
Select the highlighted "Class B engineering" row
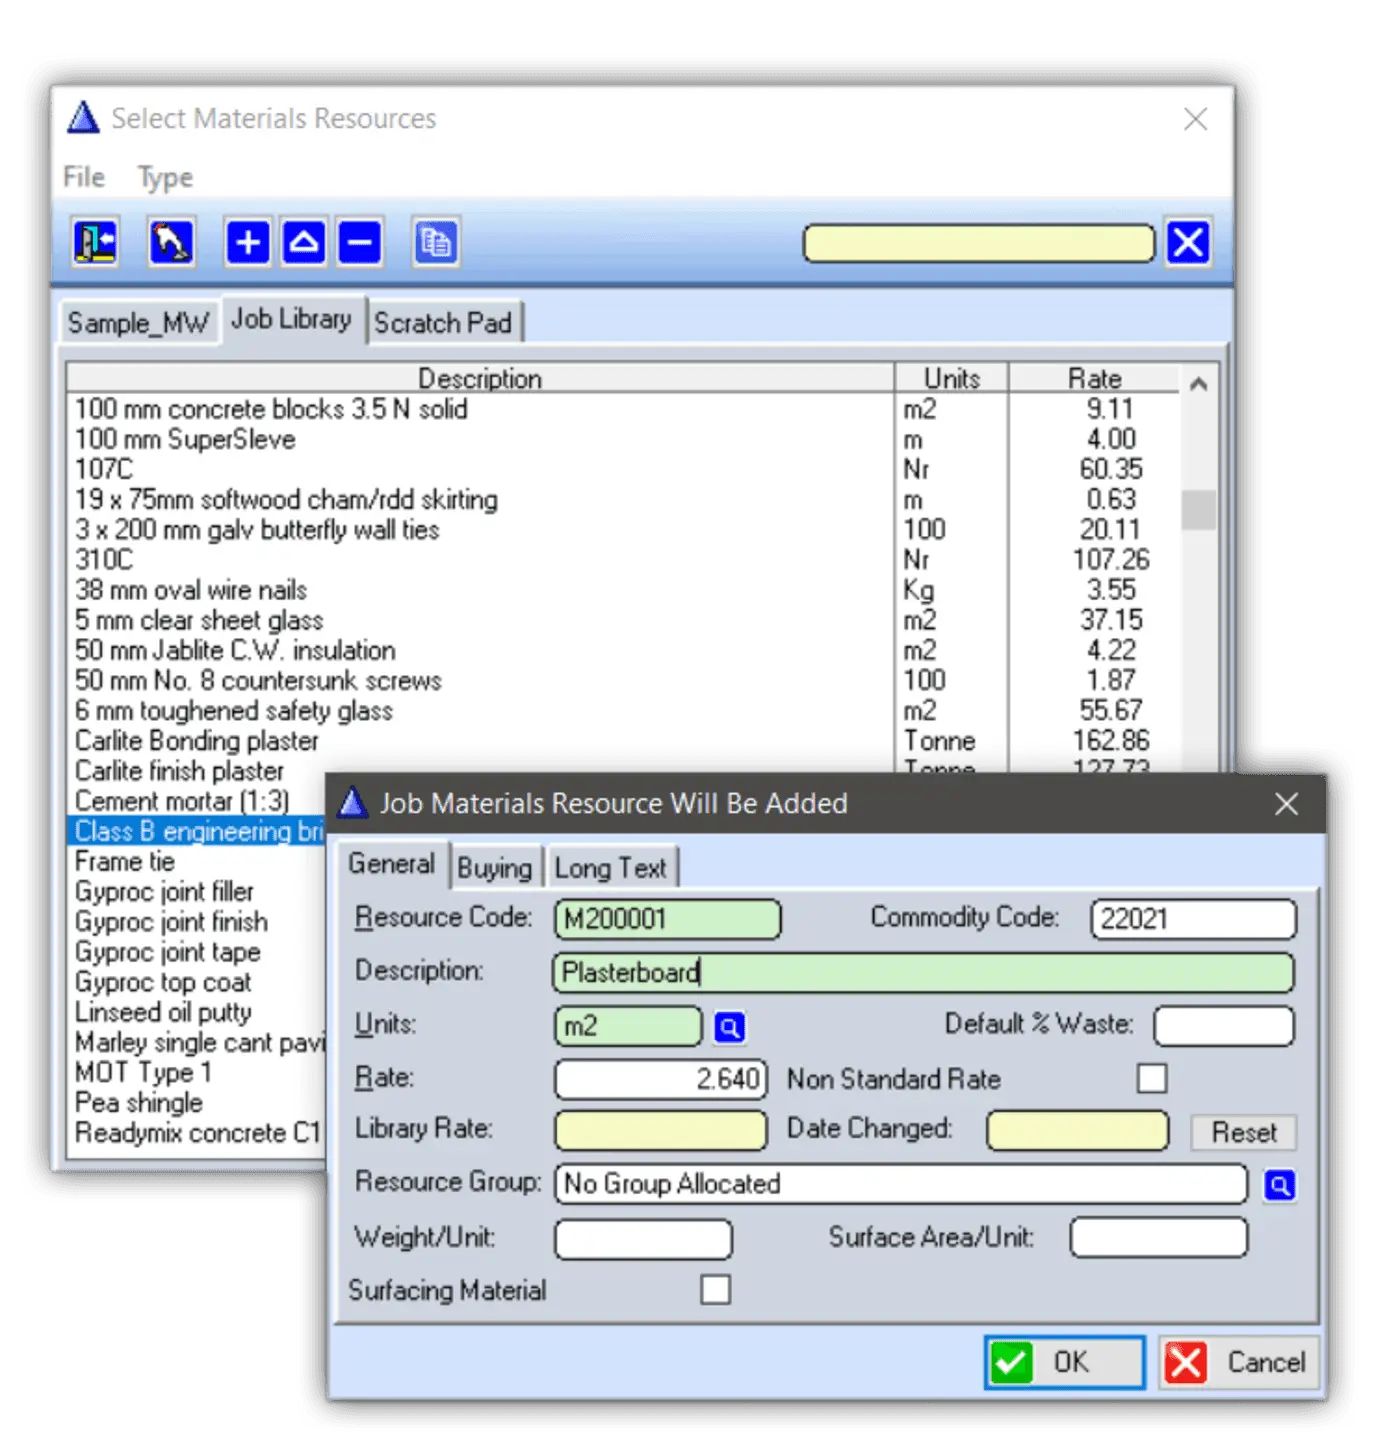click(x=198, y=831)
